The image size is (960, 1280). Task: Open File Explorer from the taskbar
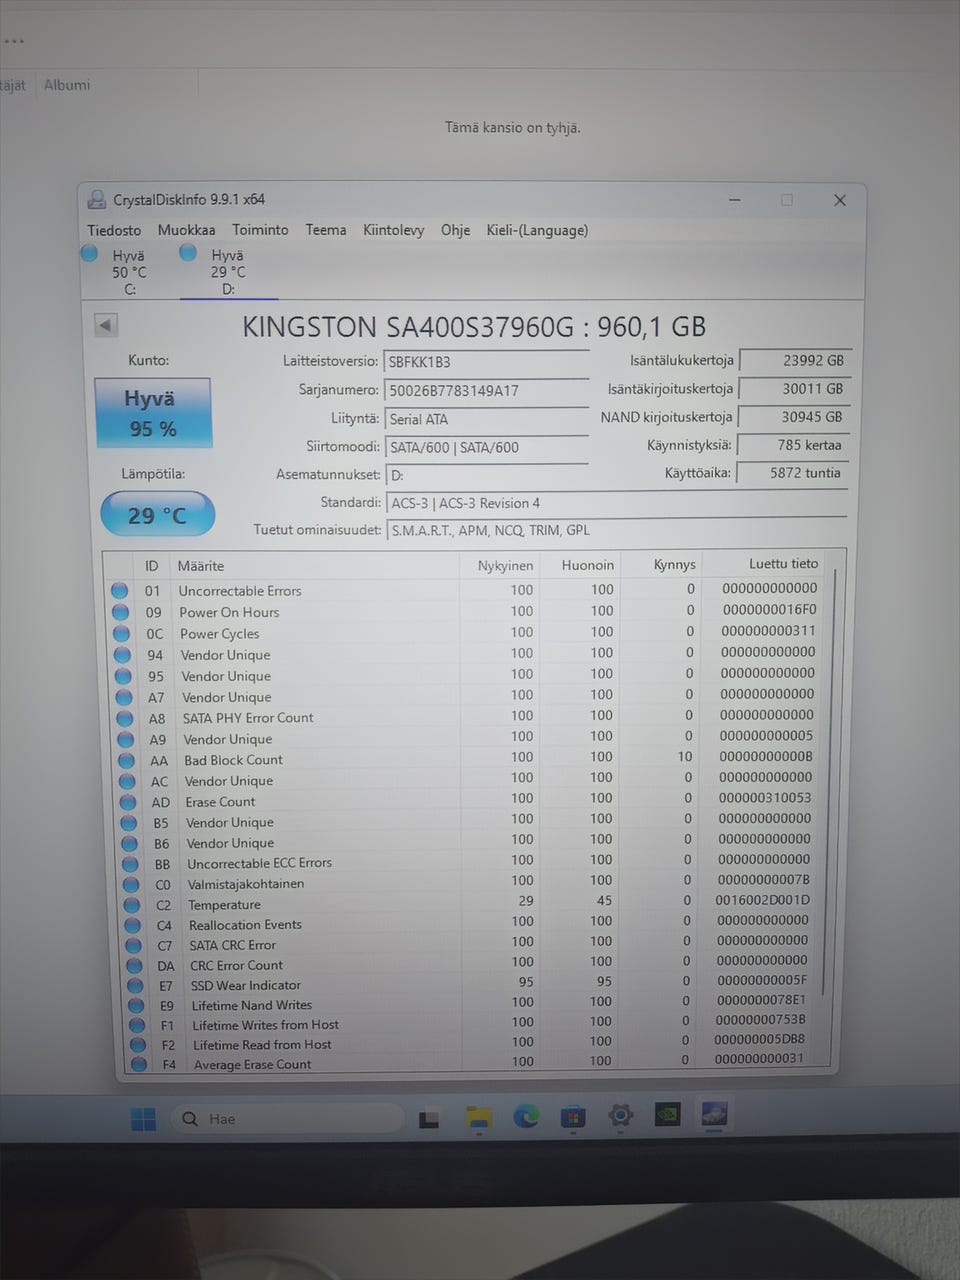tap(479, 1118)
